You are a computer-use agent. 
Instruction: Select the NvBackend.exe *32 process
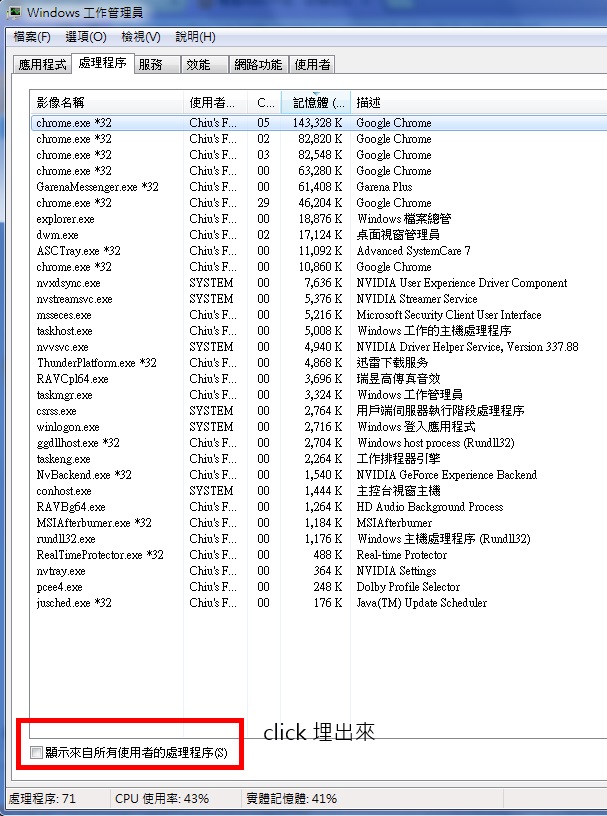tap(318, 475)
